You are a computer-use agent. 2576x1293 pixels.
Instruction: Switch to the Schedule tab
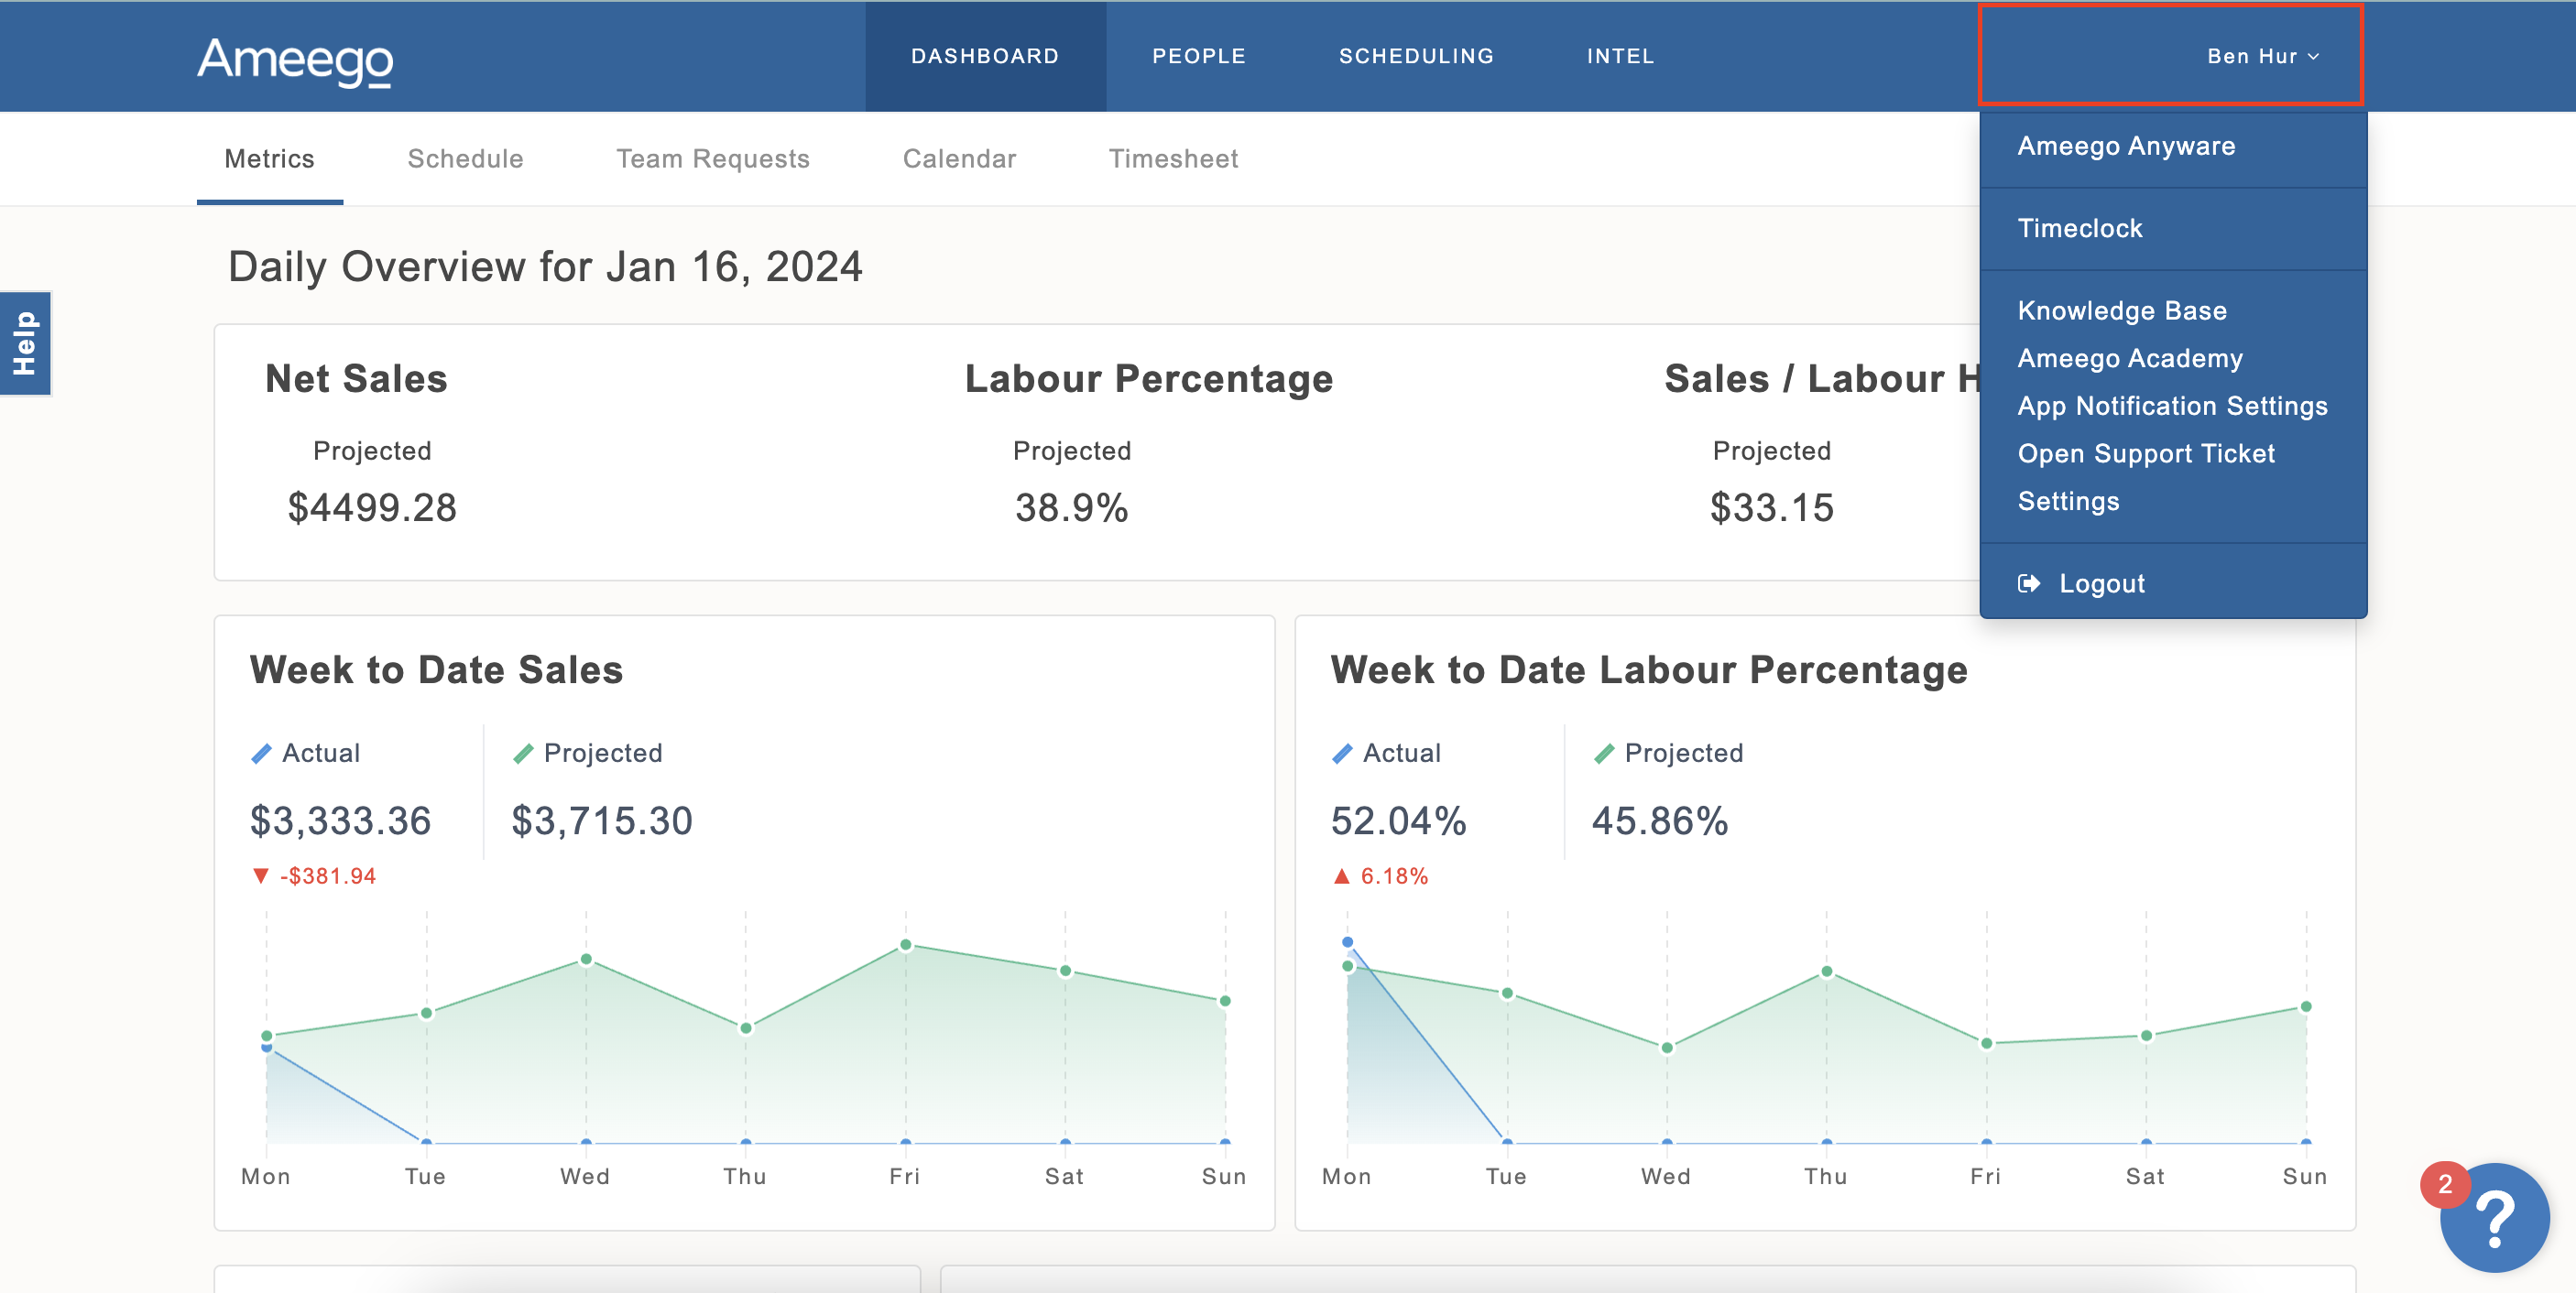coord(465,158)
